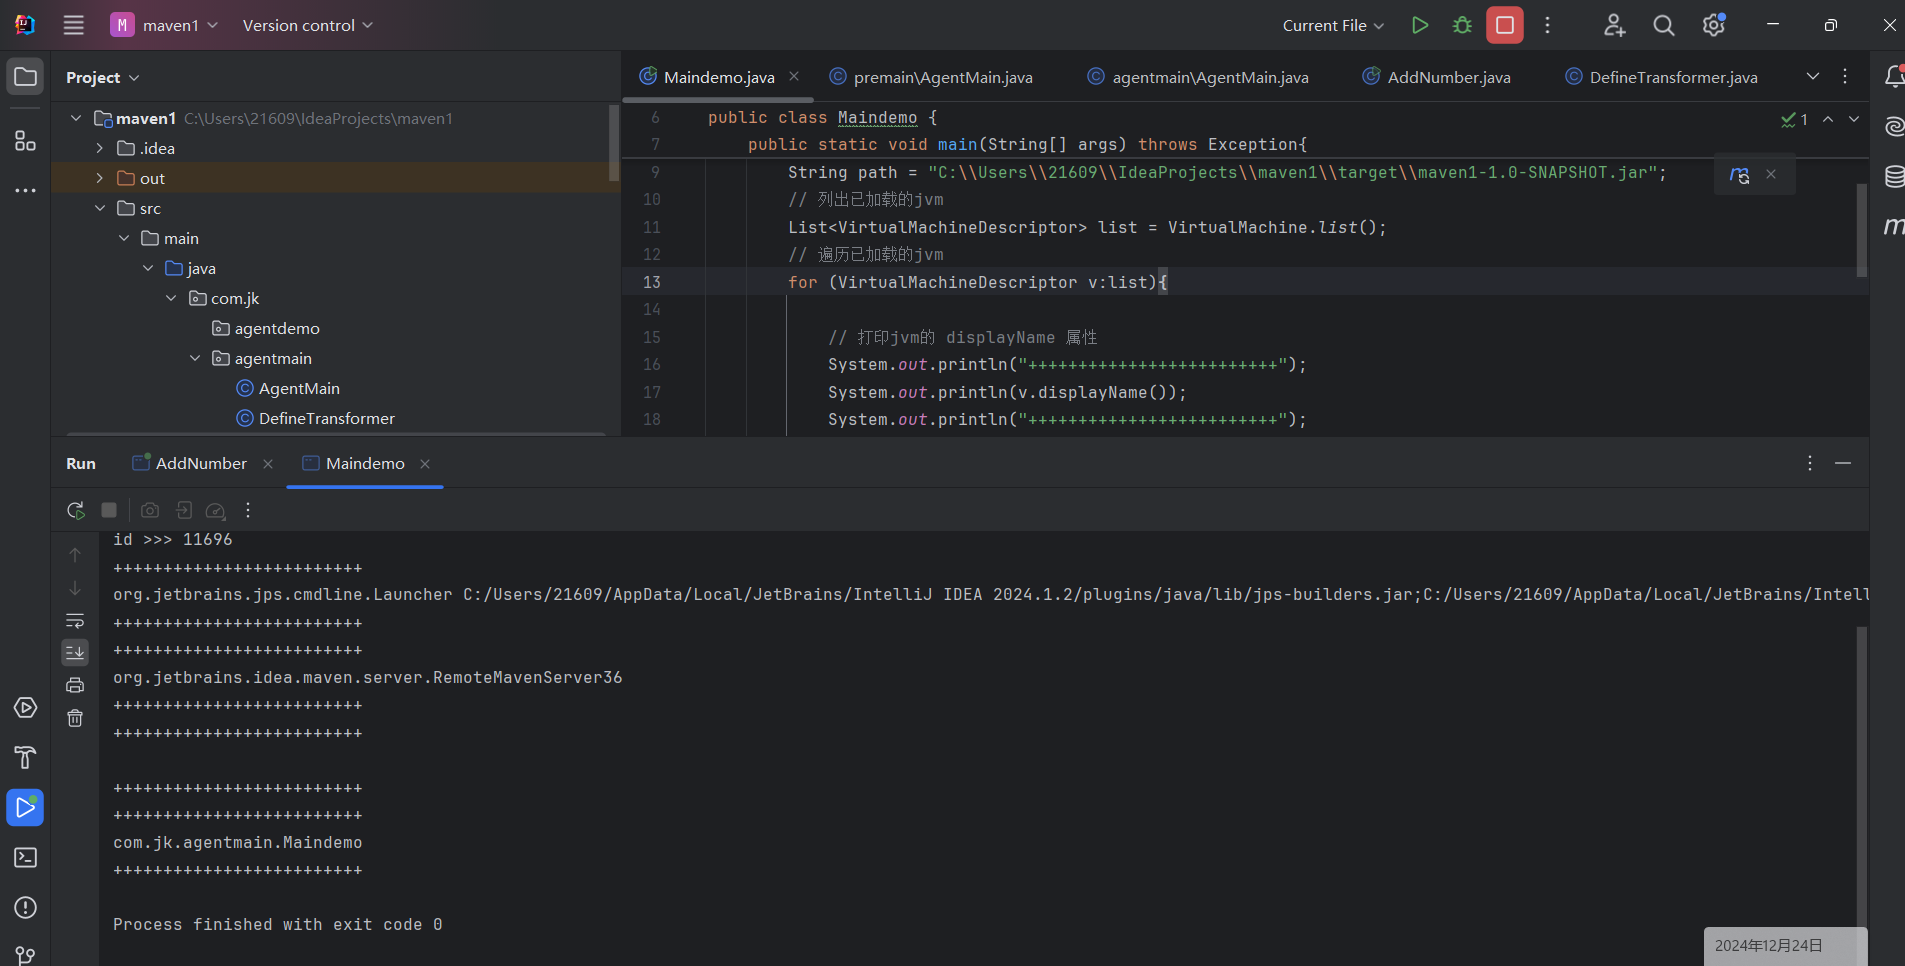Dismiss the floating reader-mode popup
1905x966 pixels.
tap(1771, 174)
